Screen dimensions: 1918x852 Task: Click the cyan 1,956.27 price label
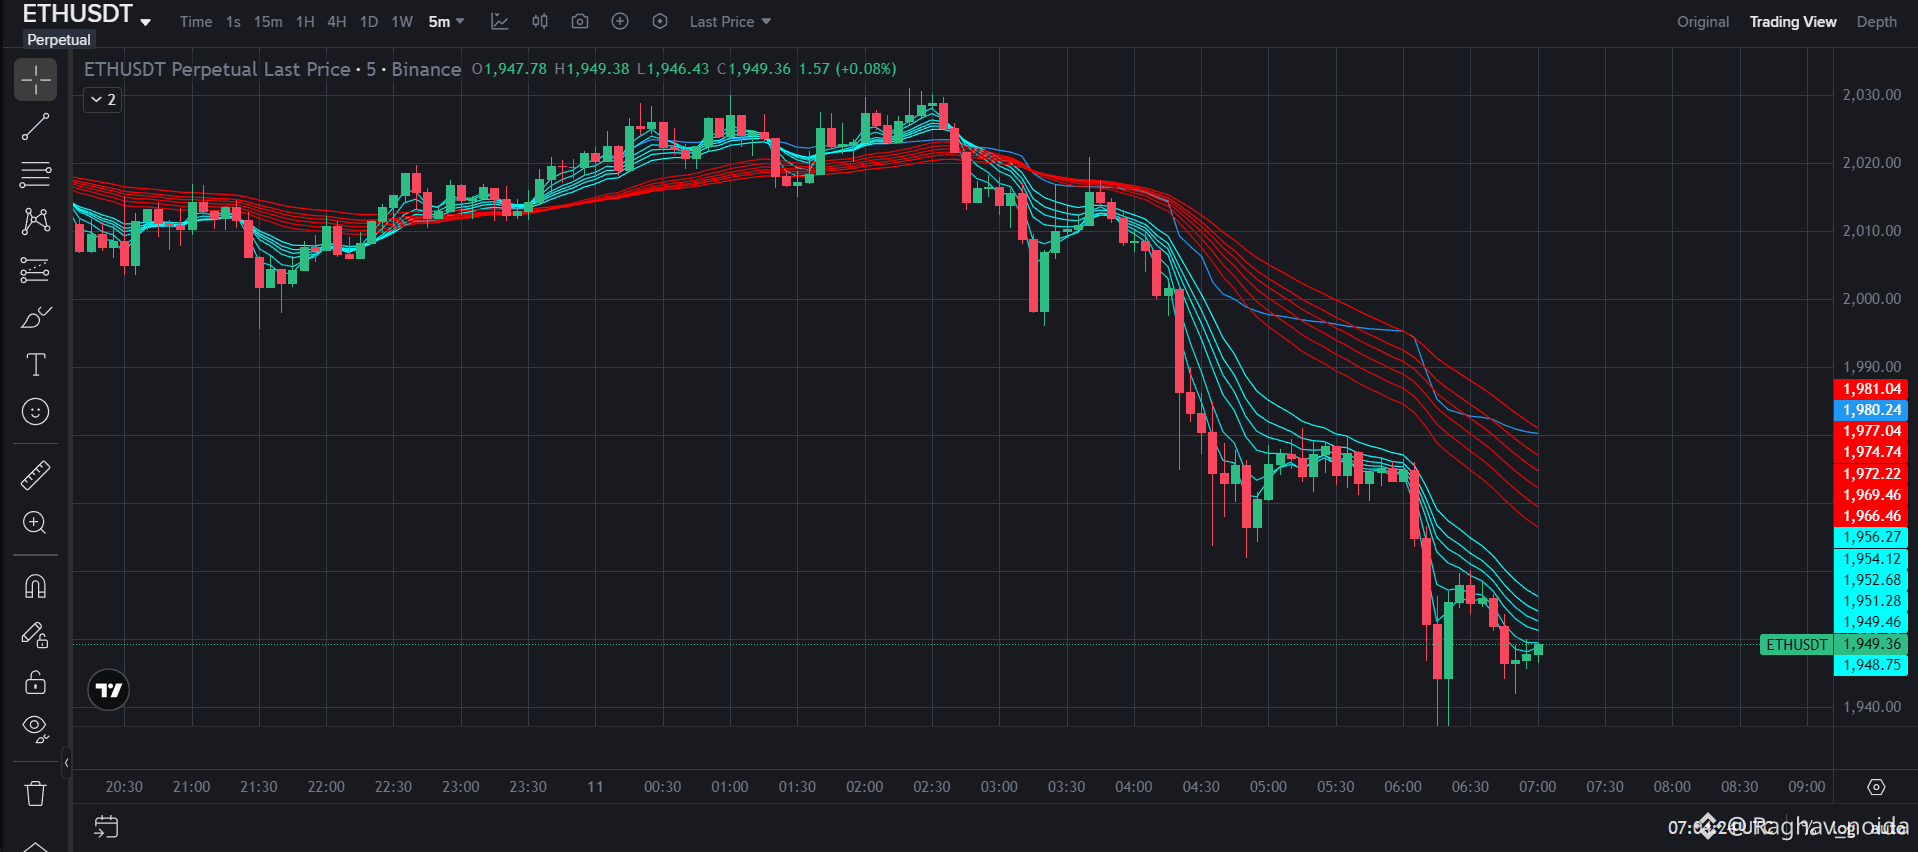(x=1871, y=537)
